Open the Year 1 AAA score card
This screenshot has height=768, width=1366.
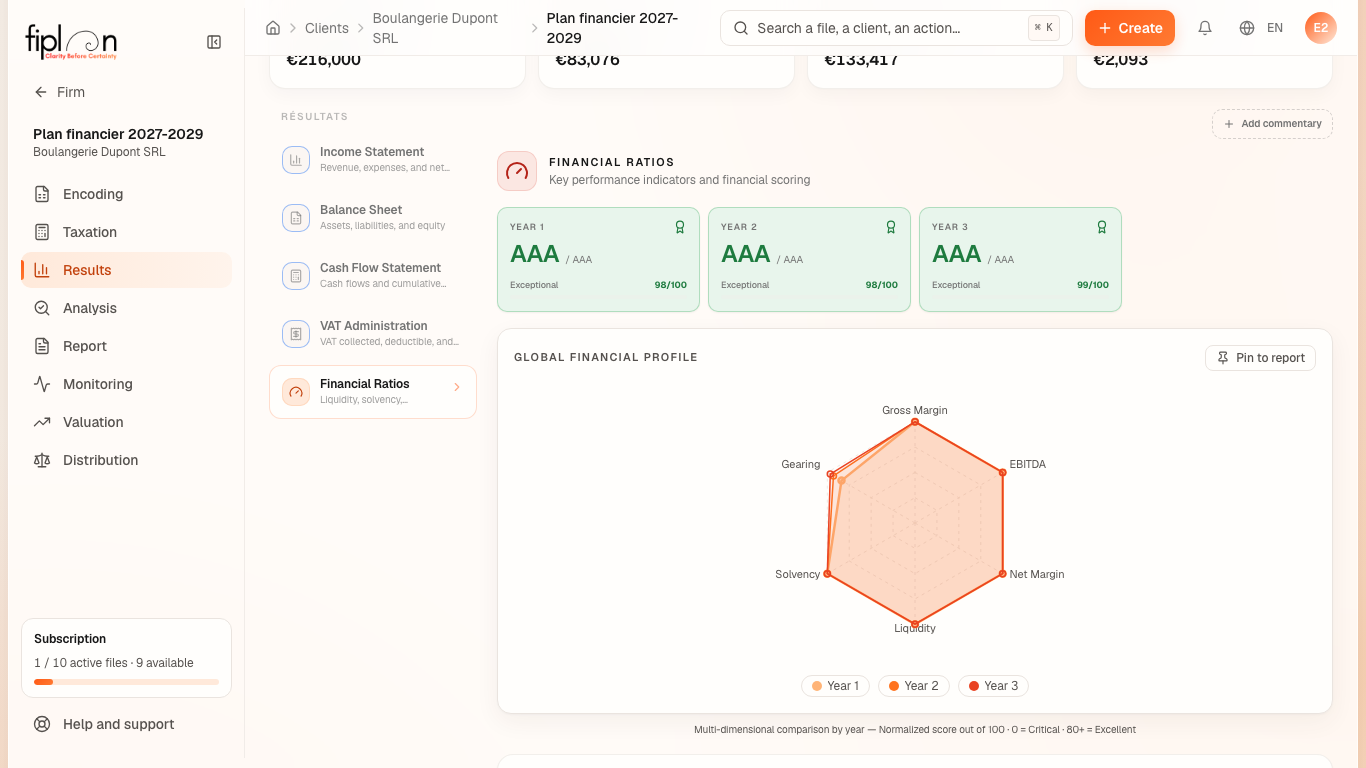(598, 259)
